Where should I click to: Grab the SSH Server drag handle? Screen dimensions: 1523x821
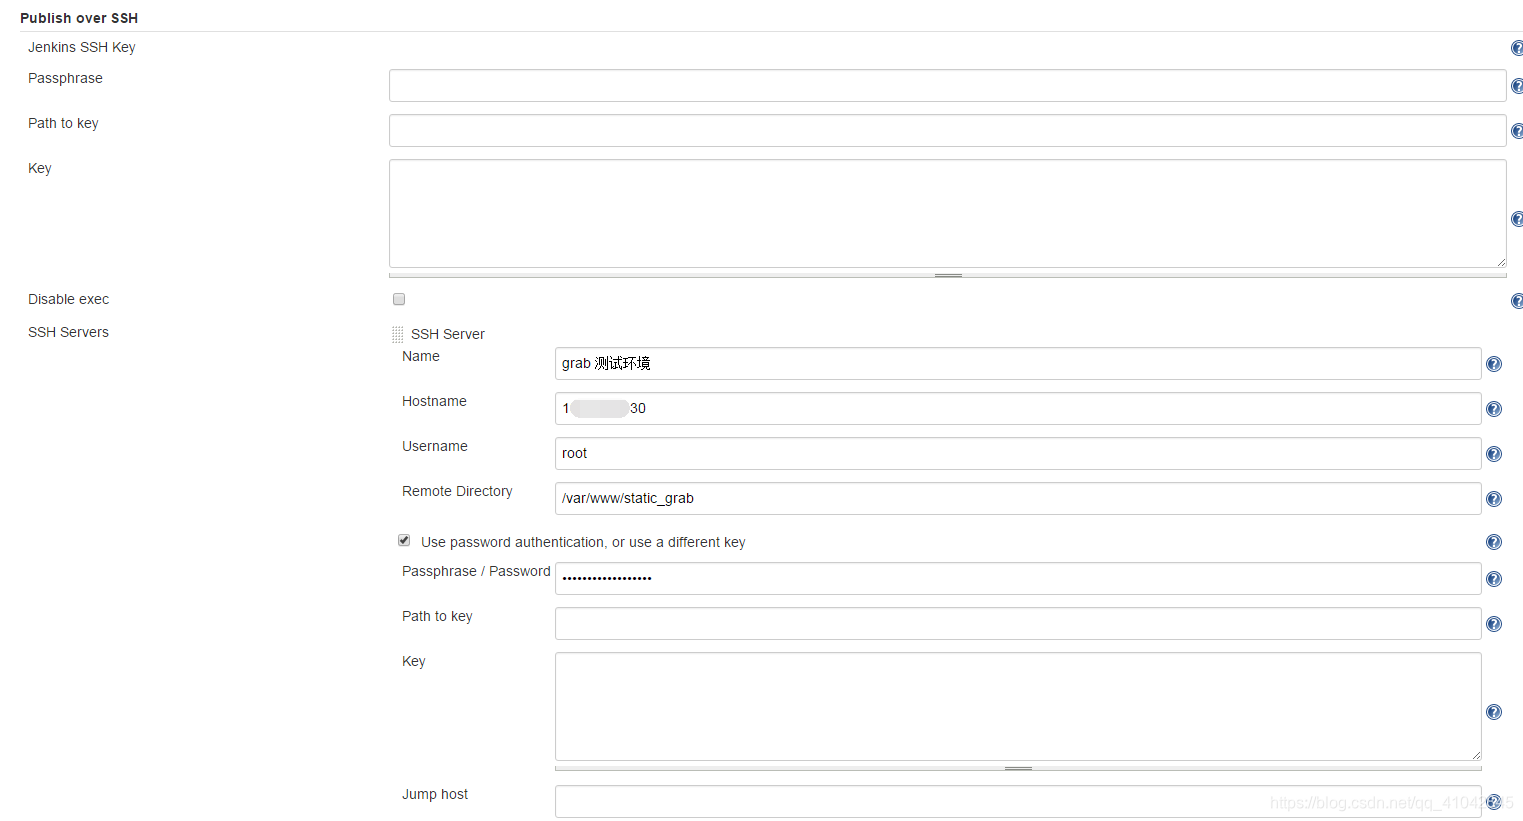[398, 334]
